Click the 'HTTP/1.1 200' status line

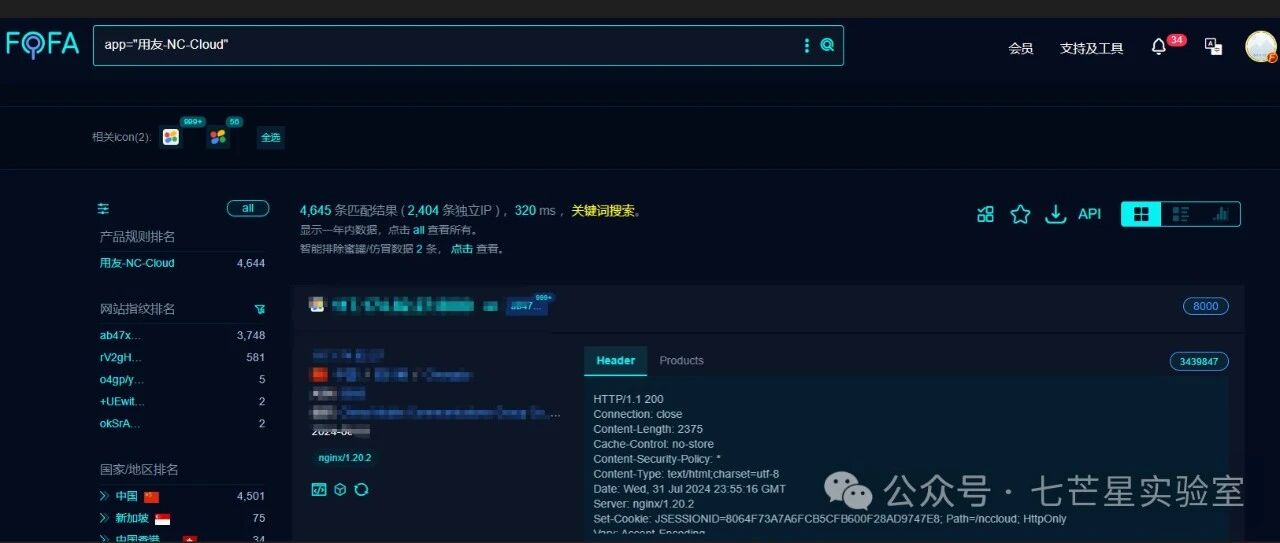[628, 399]
